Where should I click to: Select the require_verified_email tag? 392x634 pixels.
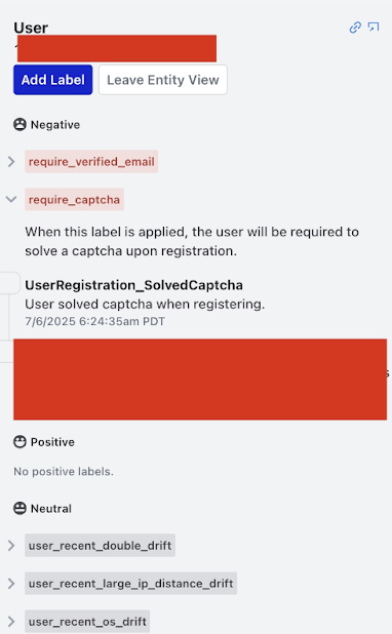click(x=91, y=162)
